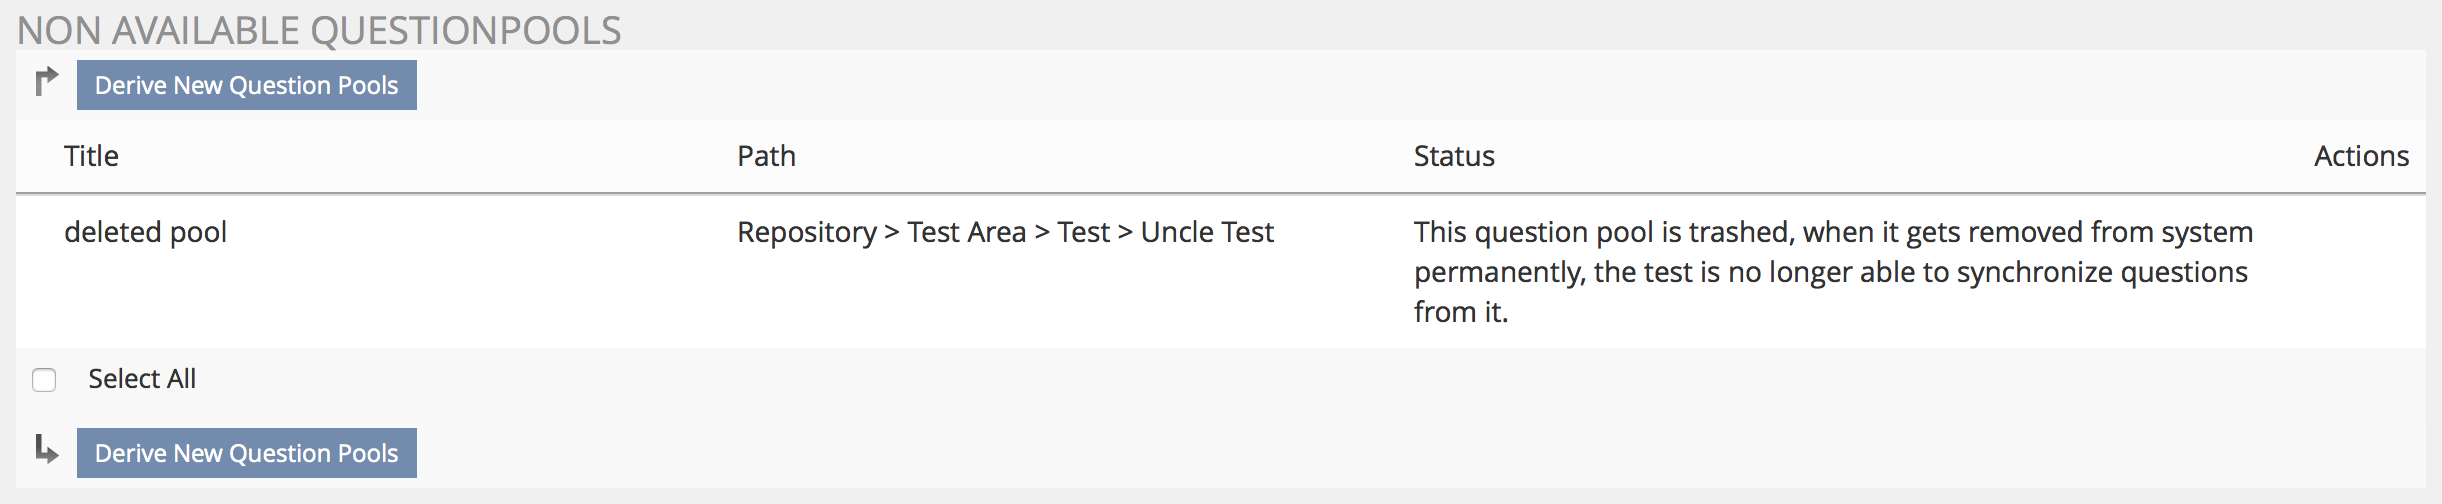Click the Status column header

pos(1454,156)
